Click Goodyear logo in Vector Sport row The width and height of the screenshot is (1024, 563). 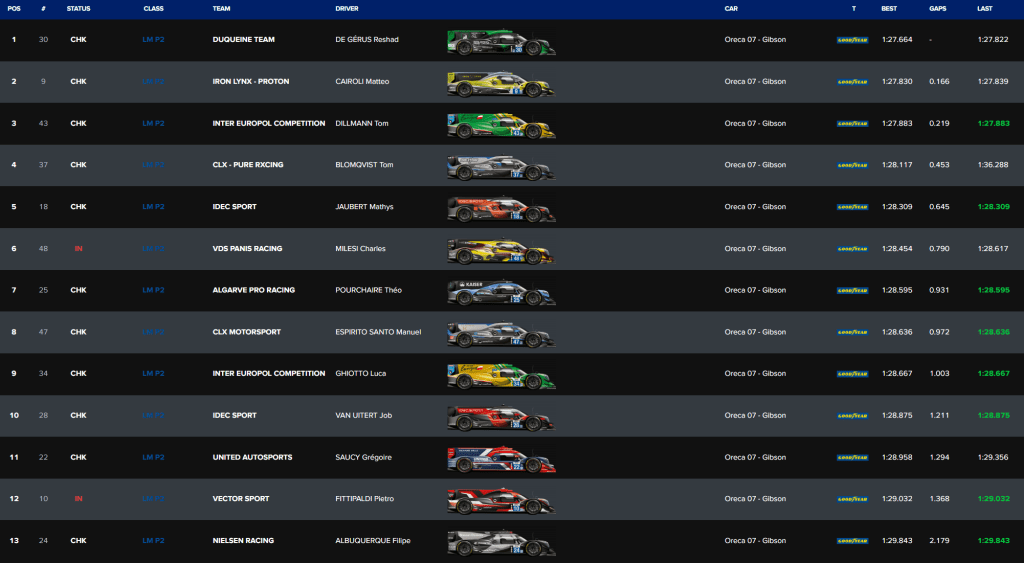point(852,499)
